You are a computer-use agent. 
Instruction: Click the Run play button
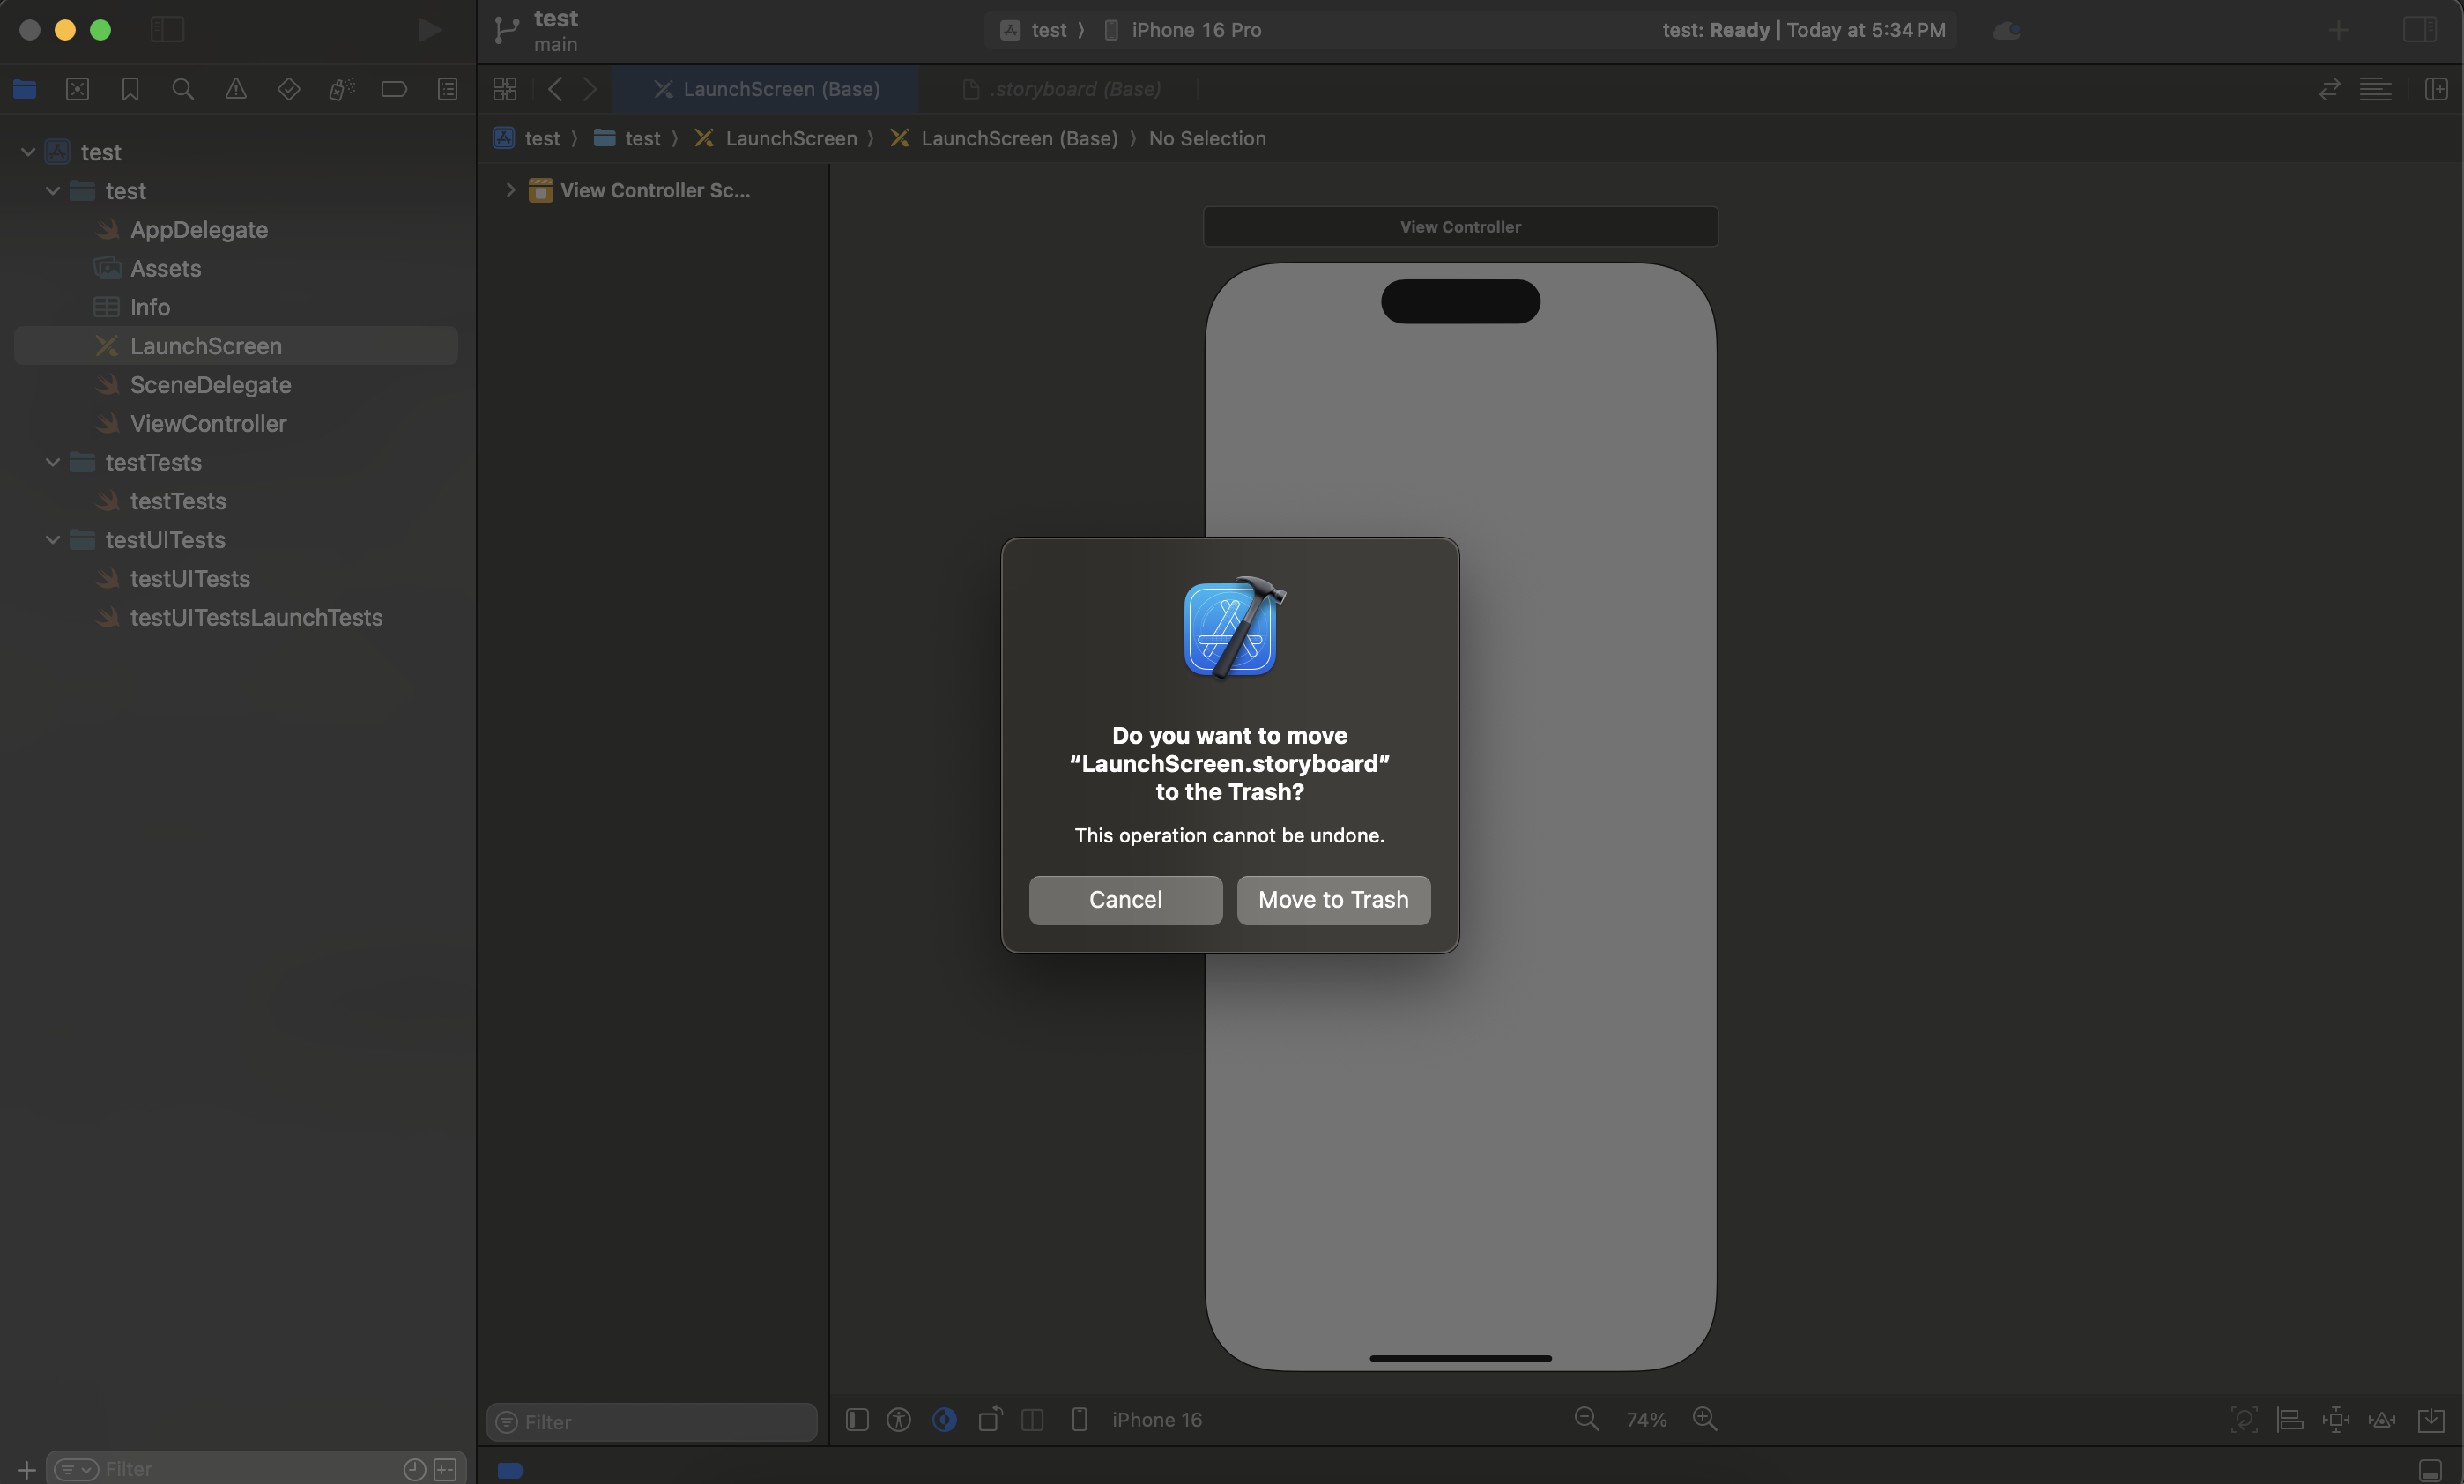point(429,30)
